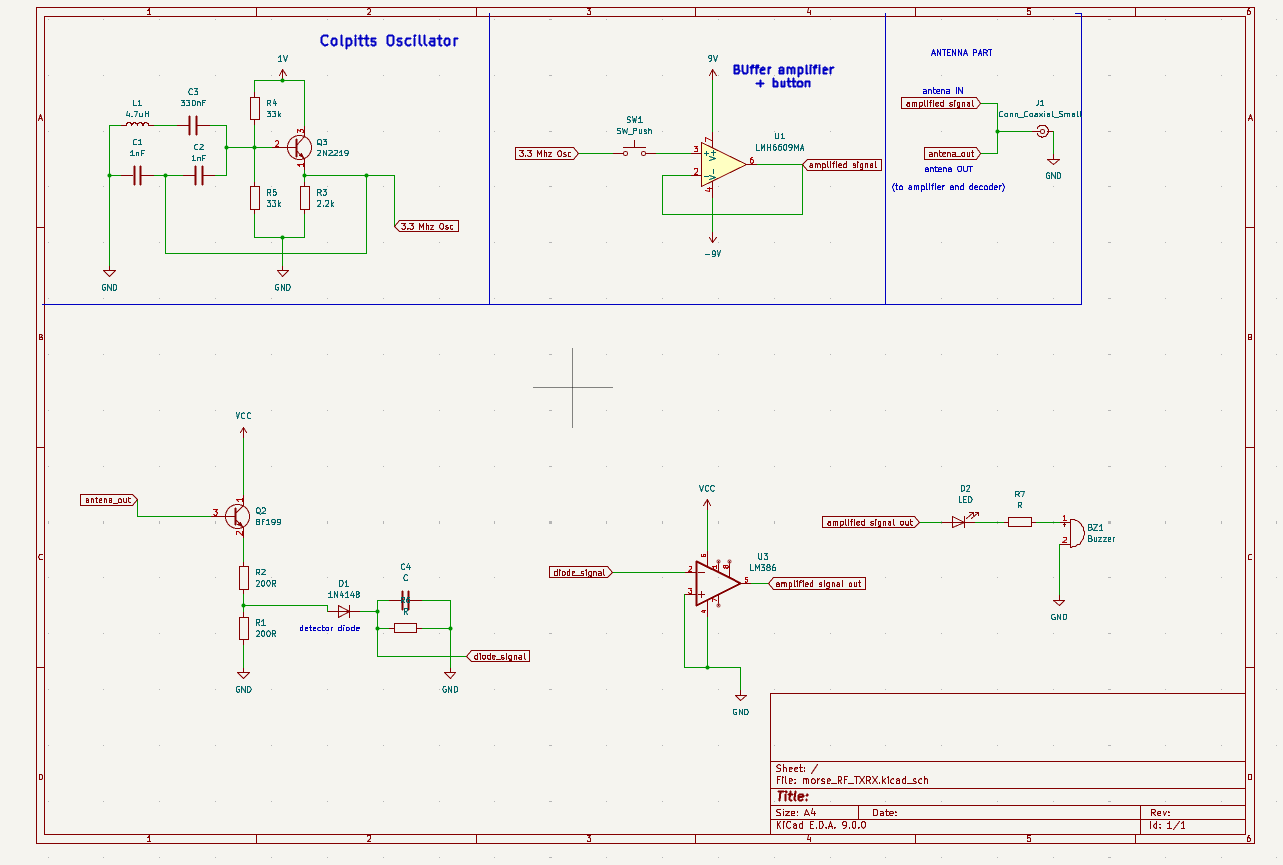The image size is (1283, 865).
Task: Select the BF199 transistor symbol Q2
Action: click(x=237, y=517)
